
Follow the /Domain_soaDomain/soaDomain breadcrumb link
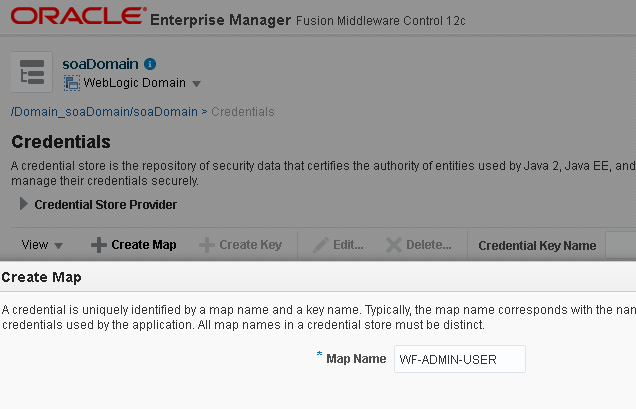pos(104,112)
